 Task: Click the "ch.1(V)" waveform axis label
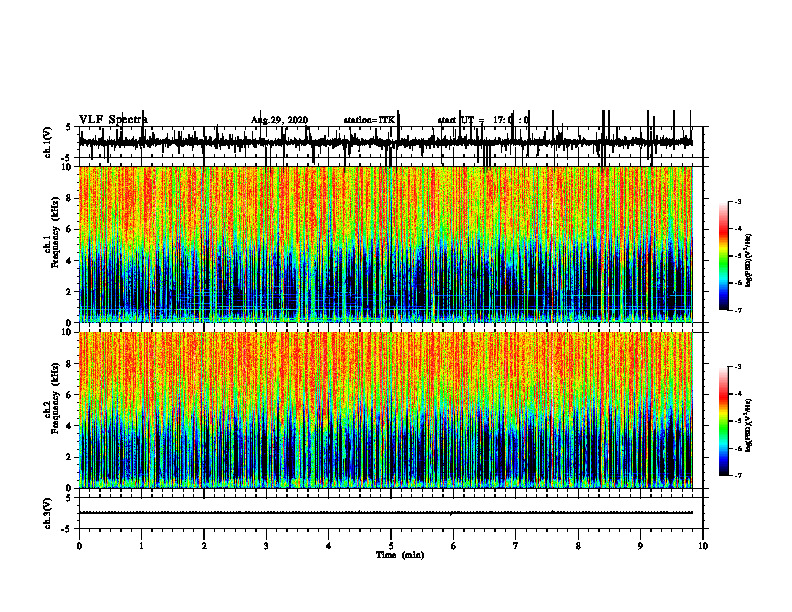pos(48,142)
